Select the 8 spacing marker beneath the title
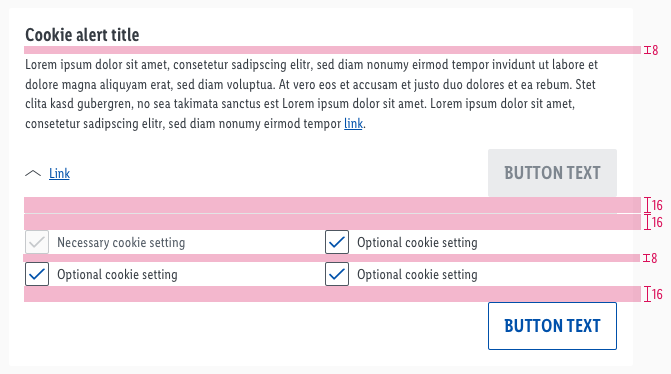 point(651,50)
